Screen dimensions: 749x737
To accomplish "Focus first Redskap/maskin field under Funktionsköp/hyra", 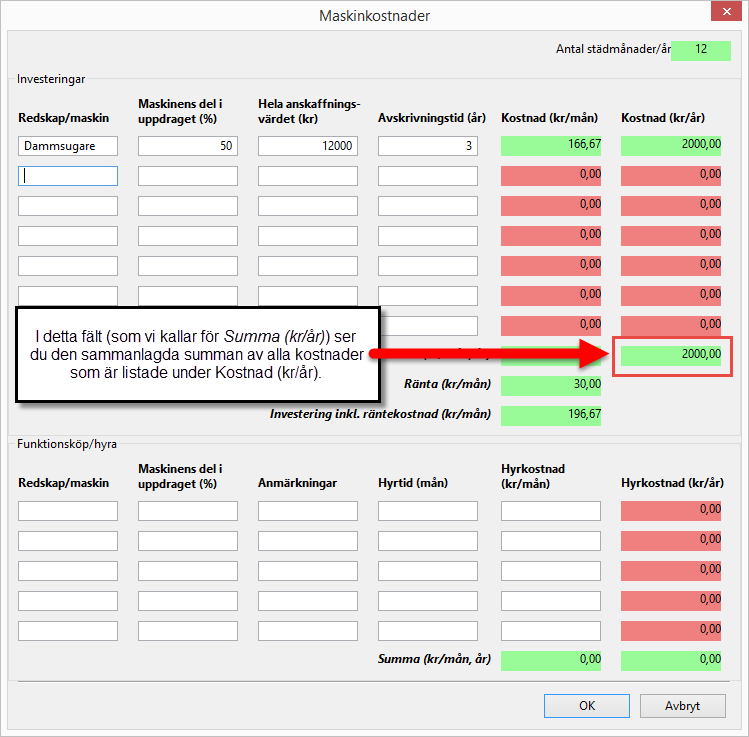I will [68, 511].
